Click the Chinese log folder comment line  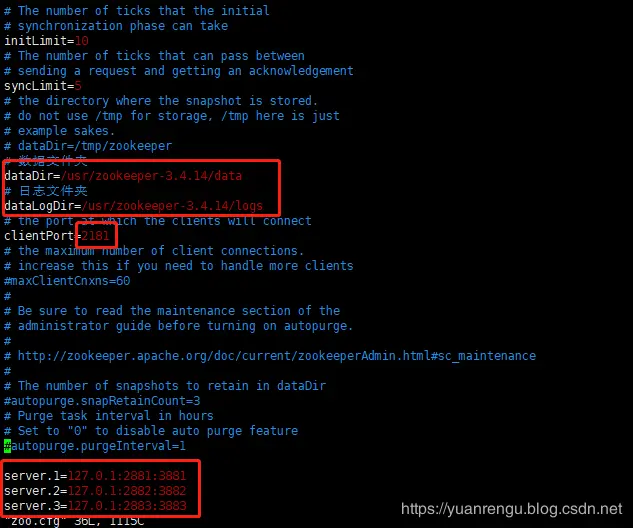tap(46, 191)
